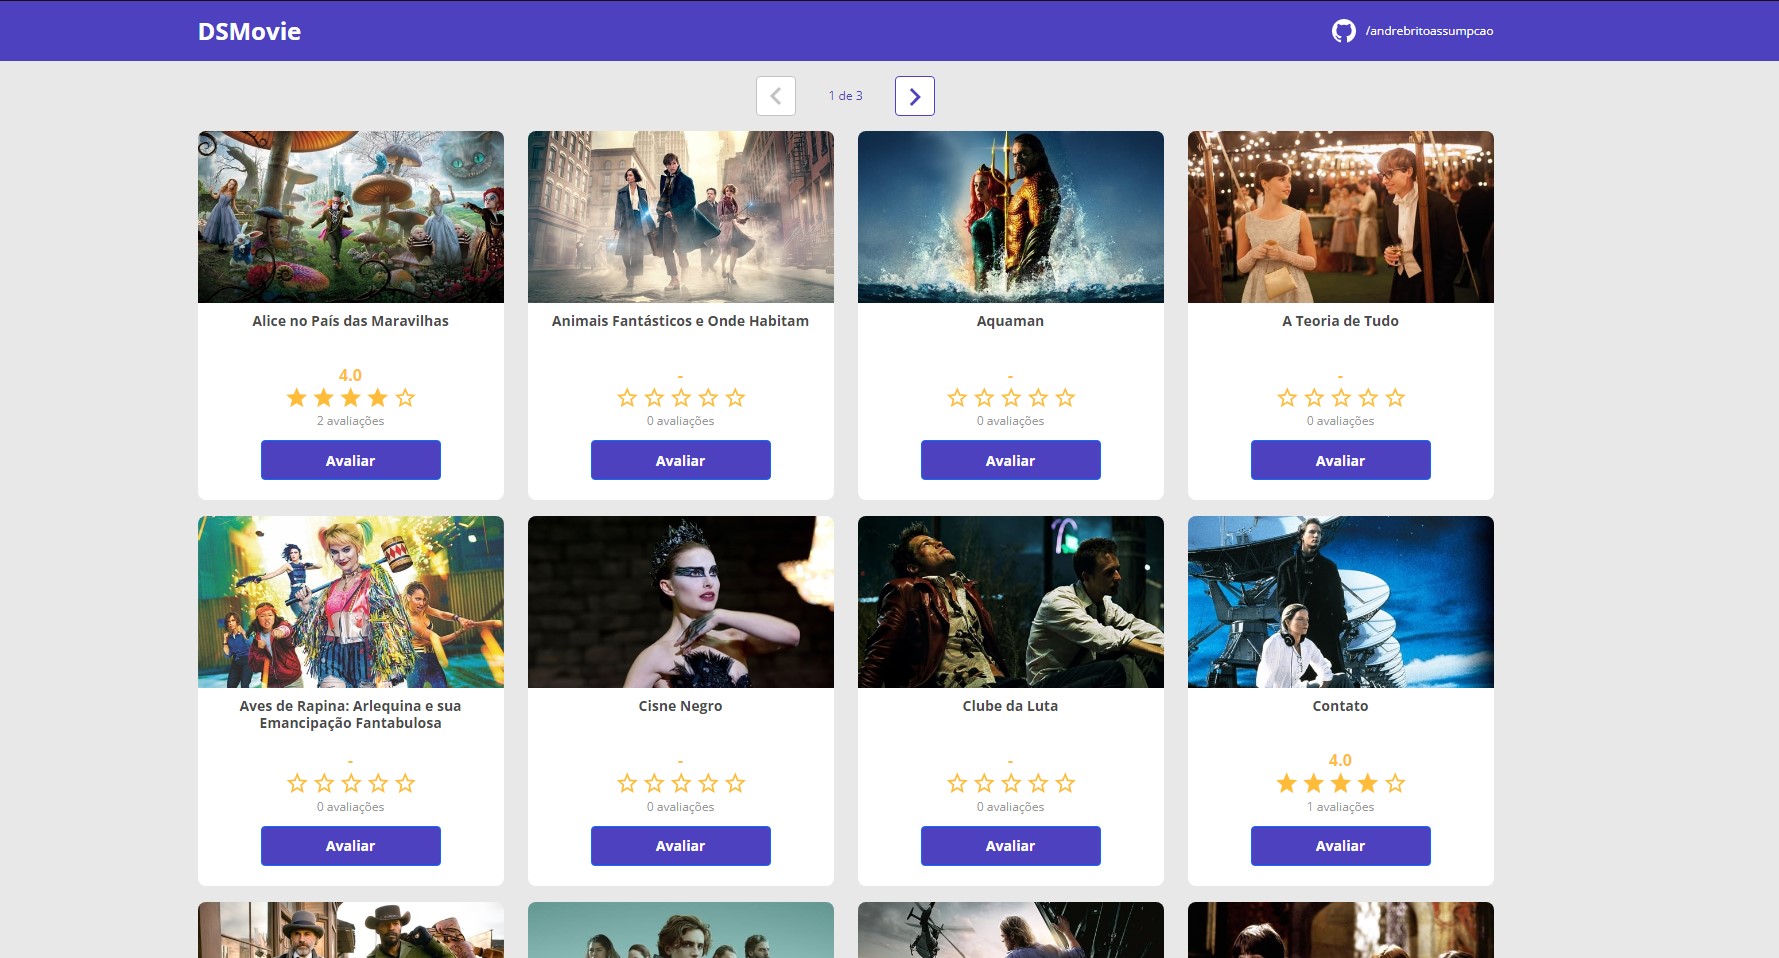The height and width of the screenshot is (958, 1779).
Task: Open A Teoria de Tudo poster image
Action: click(x=1340, y=217)
